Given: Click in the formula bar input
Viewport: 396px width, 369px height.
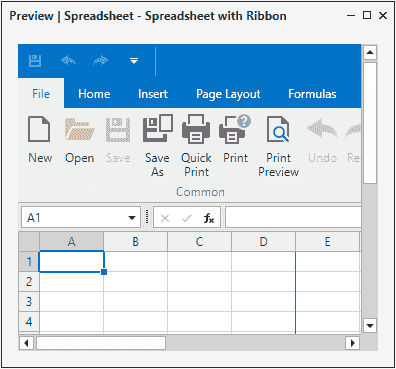Looking at the screenshot, I should pyautogui.click(x=293, y=218).
